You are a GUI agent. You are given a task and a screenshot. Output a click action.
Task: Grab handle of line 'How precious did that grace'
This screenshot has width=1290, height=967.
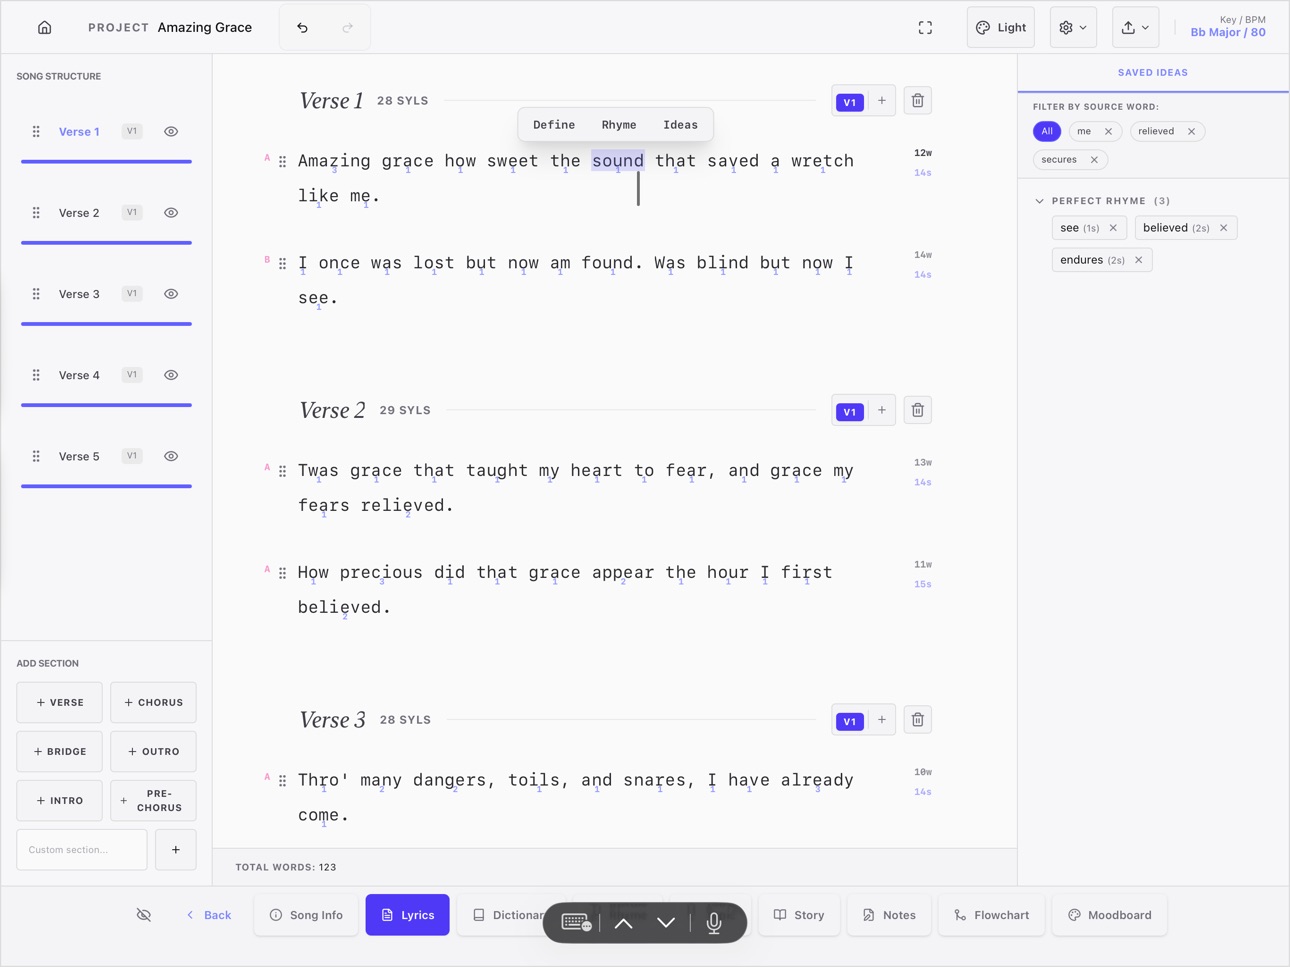point(282,574)
